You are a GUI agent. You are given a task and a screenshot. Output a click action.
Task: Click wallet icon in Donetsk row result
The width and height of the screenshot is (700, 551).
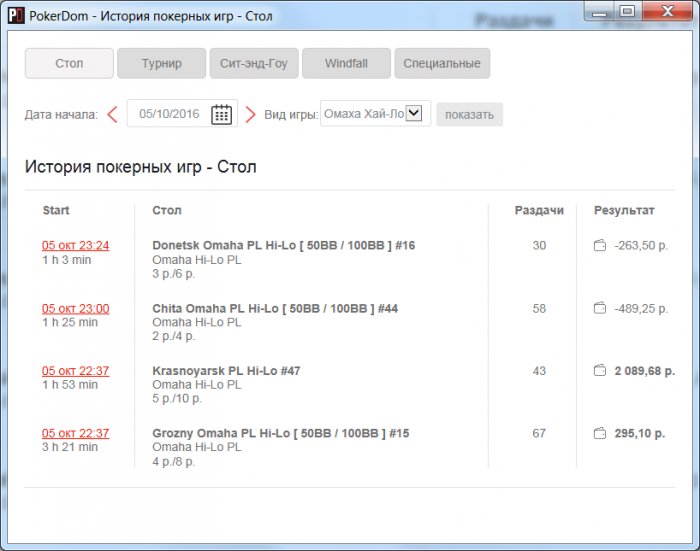click(x=600, y=245)
